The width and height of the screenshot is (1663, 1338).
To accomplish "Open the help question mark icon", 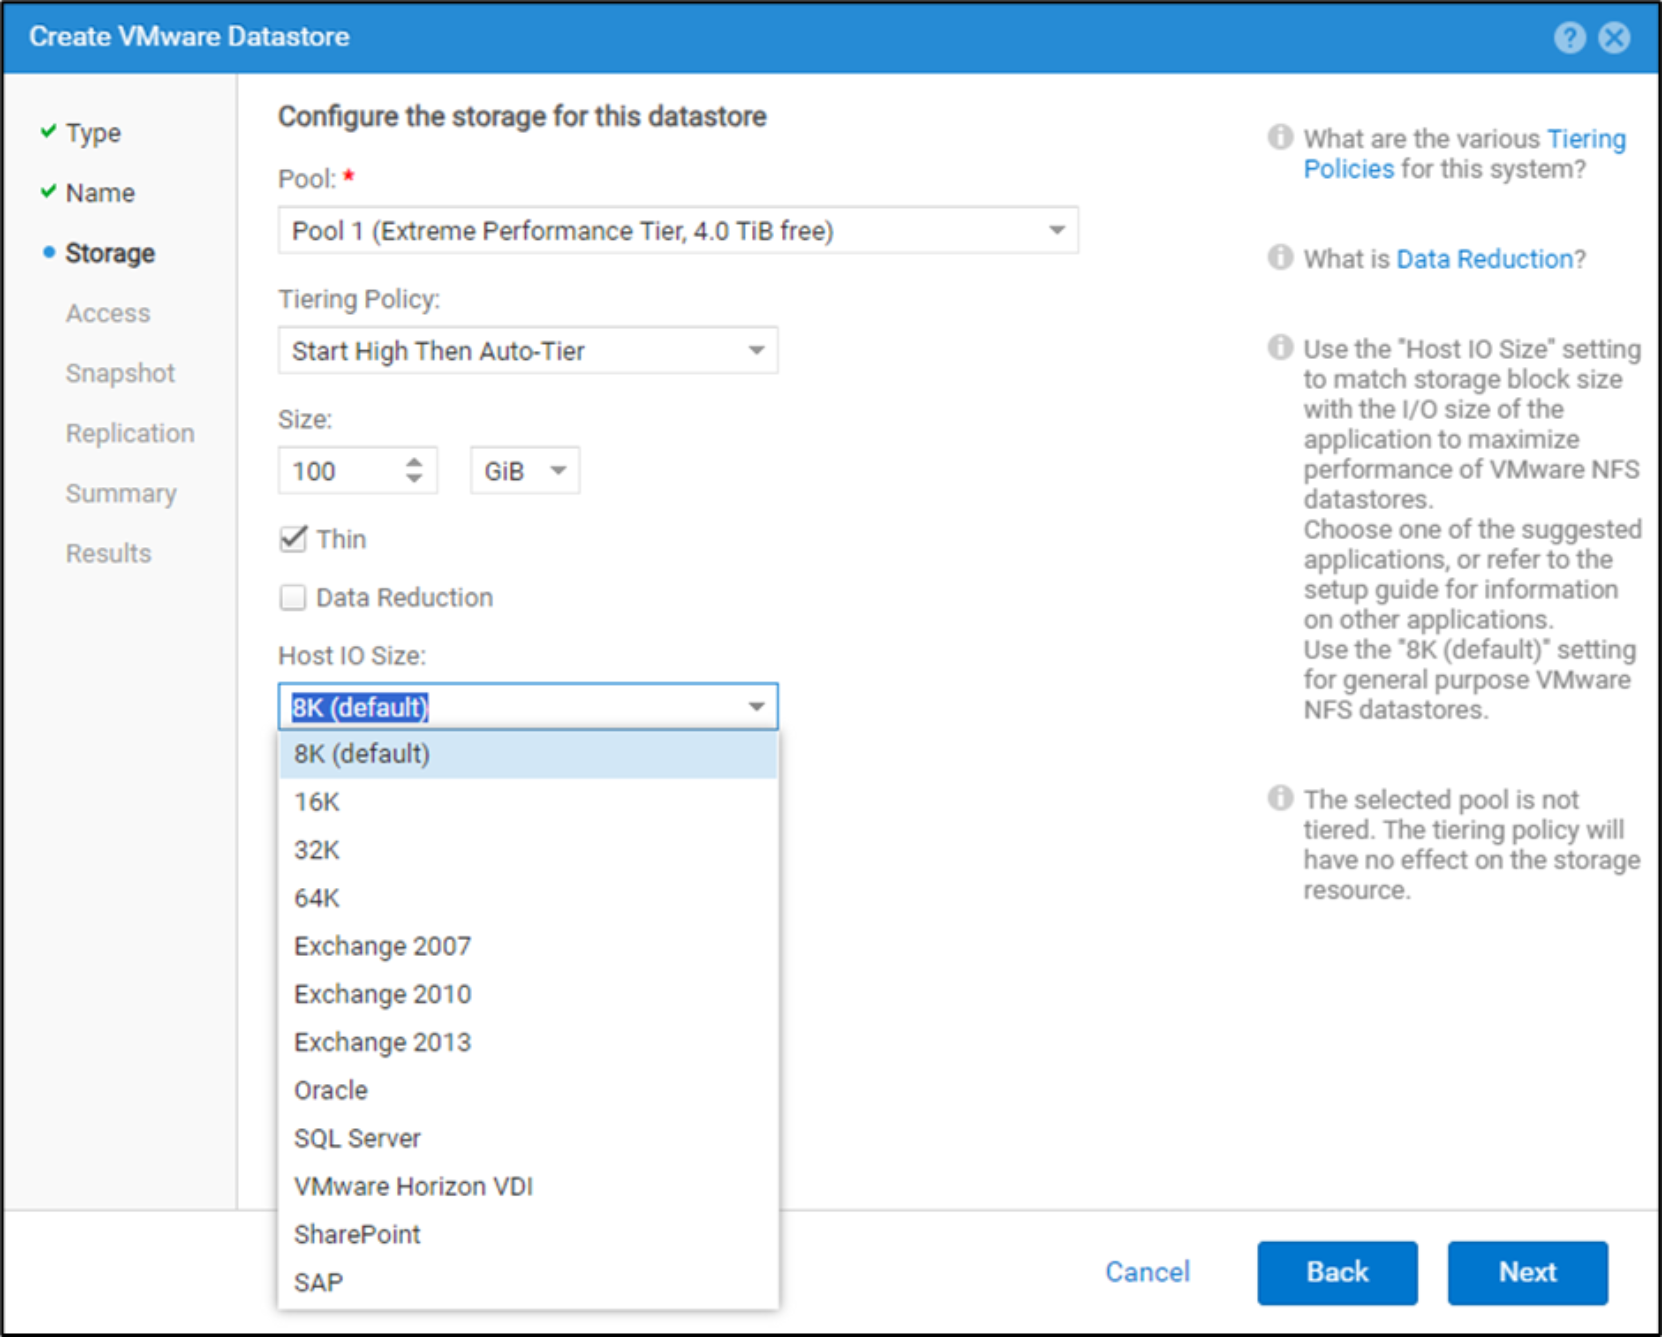I will pyautogui.click(x=1569, y=38).
